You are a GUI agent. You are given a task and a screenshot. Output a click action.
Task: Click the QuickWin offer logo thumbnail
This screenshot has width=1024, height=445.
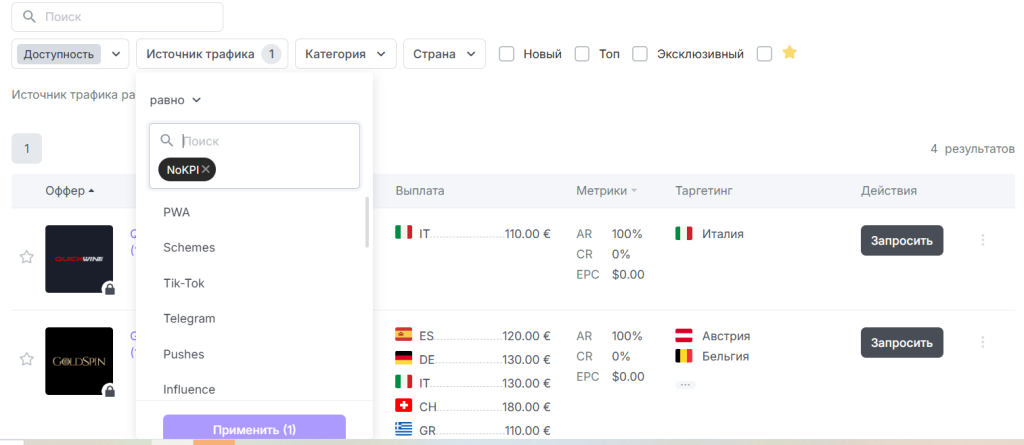point(79,259)
